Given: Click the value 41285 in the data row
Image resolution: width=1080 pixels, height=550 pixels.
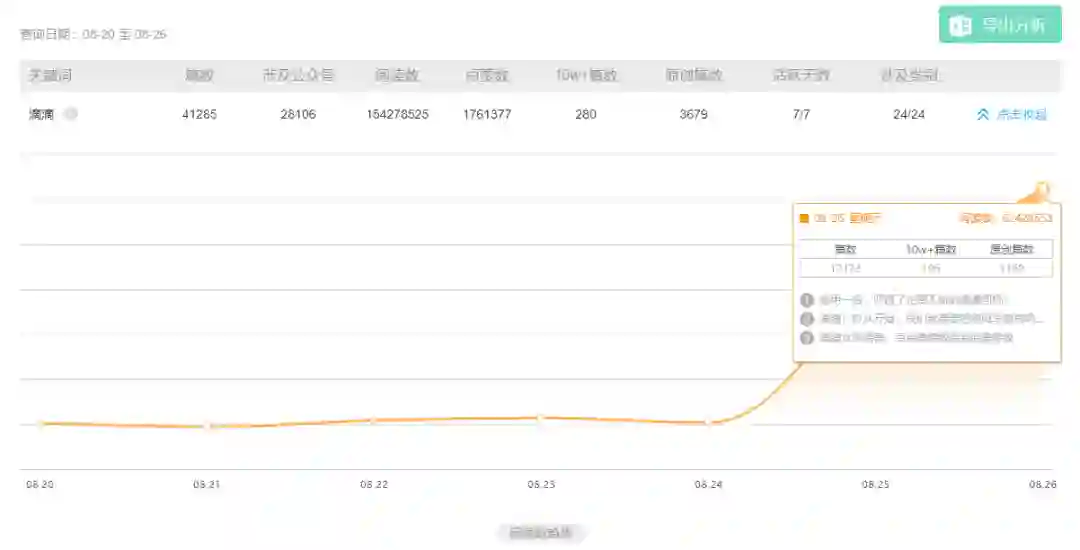Looking at the screenshot, I should pos(199,114).
